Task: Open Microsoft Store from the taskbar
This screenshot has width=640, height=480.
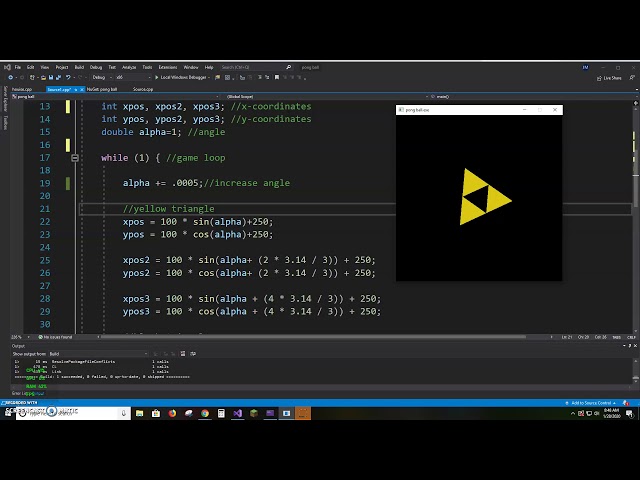Action: (156, 413)
